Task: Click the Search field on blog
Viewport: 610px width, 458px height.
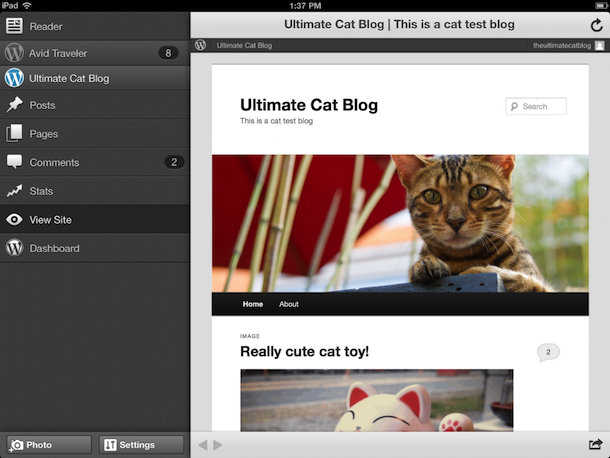Action: pyautogui.click(x=541, y=106)
